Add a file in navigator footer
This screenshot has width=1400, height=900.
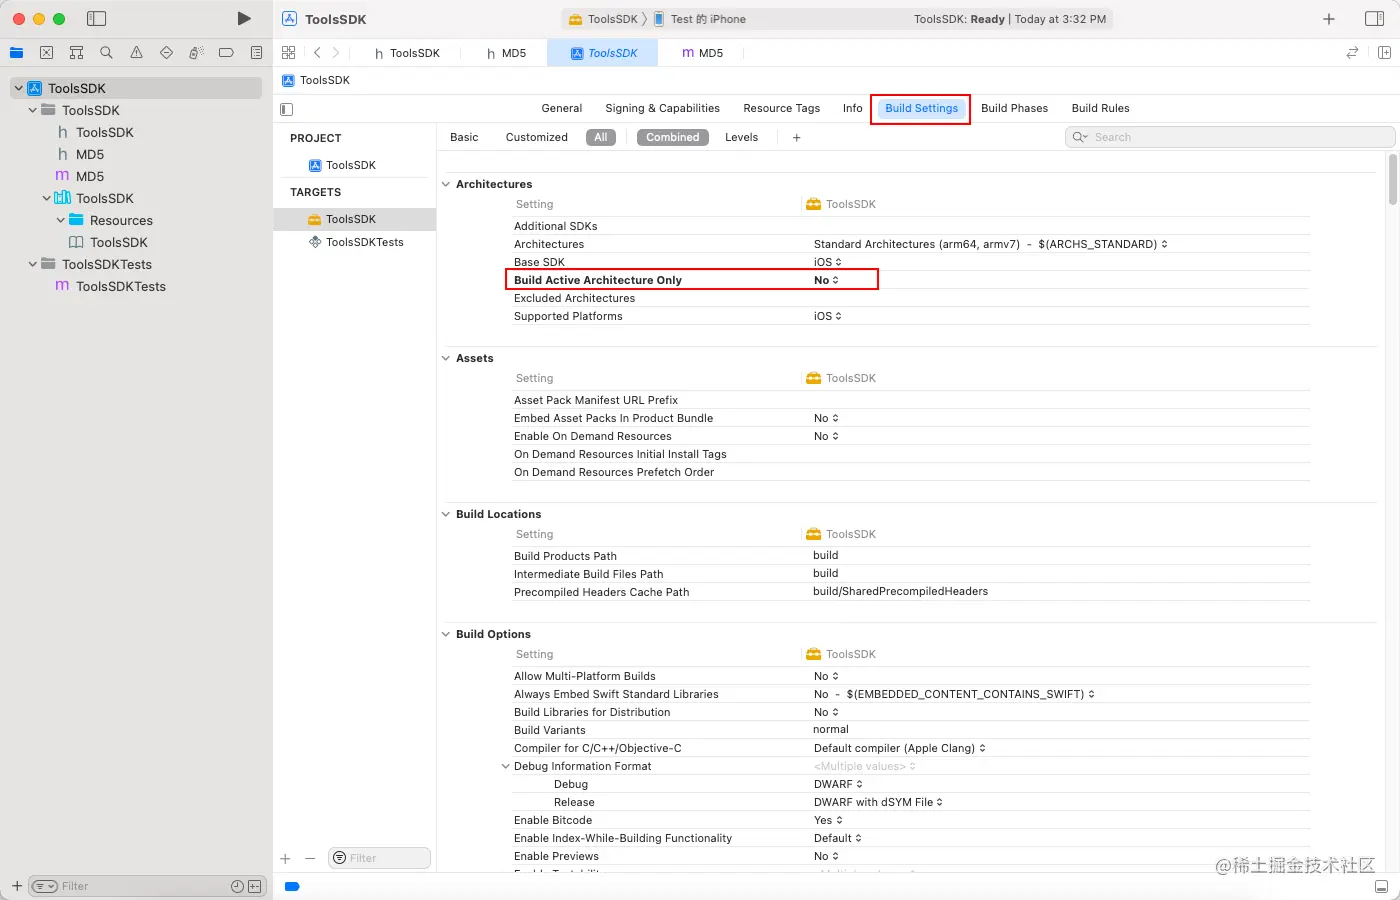click(17, 886)
